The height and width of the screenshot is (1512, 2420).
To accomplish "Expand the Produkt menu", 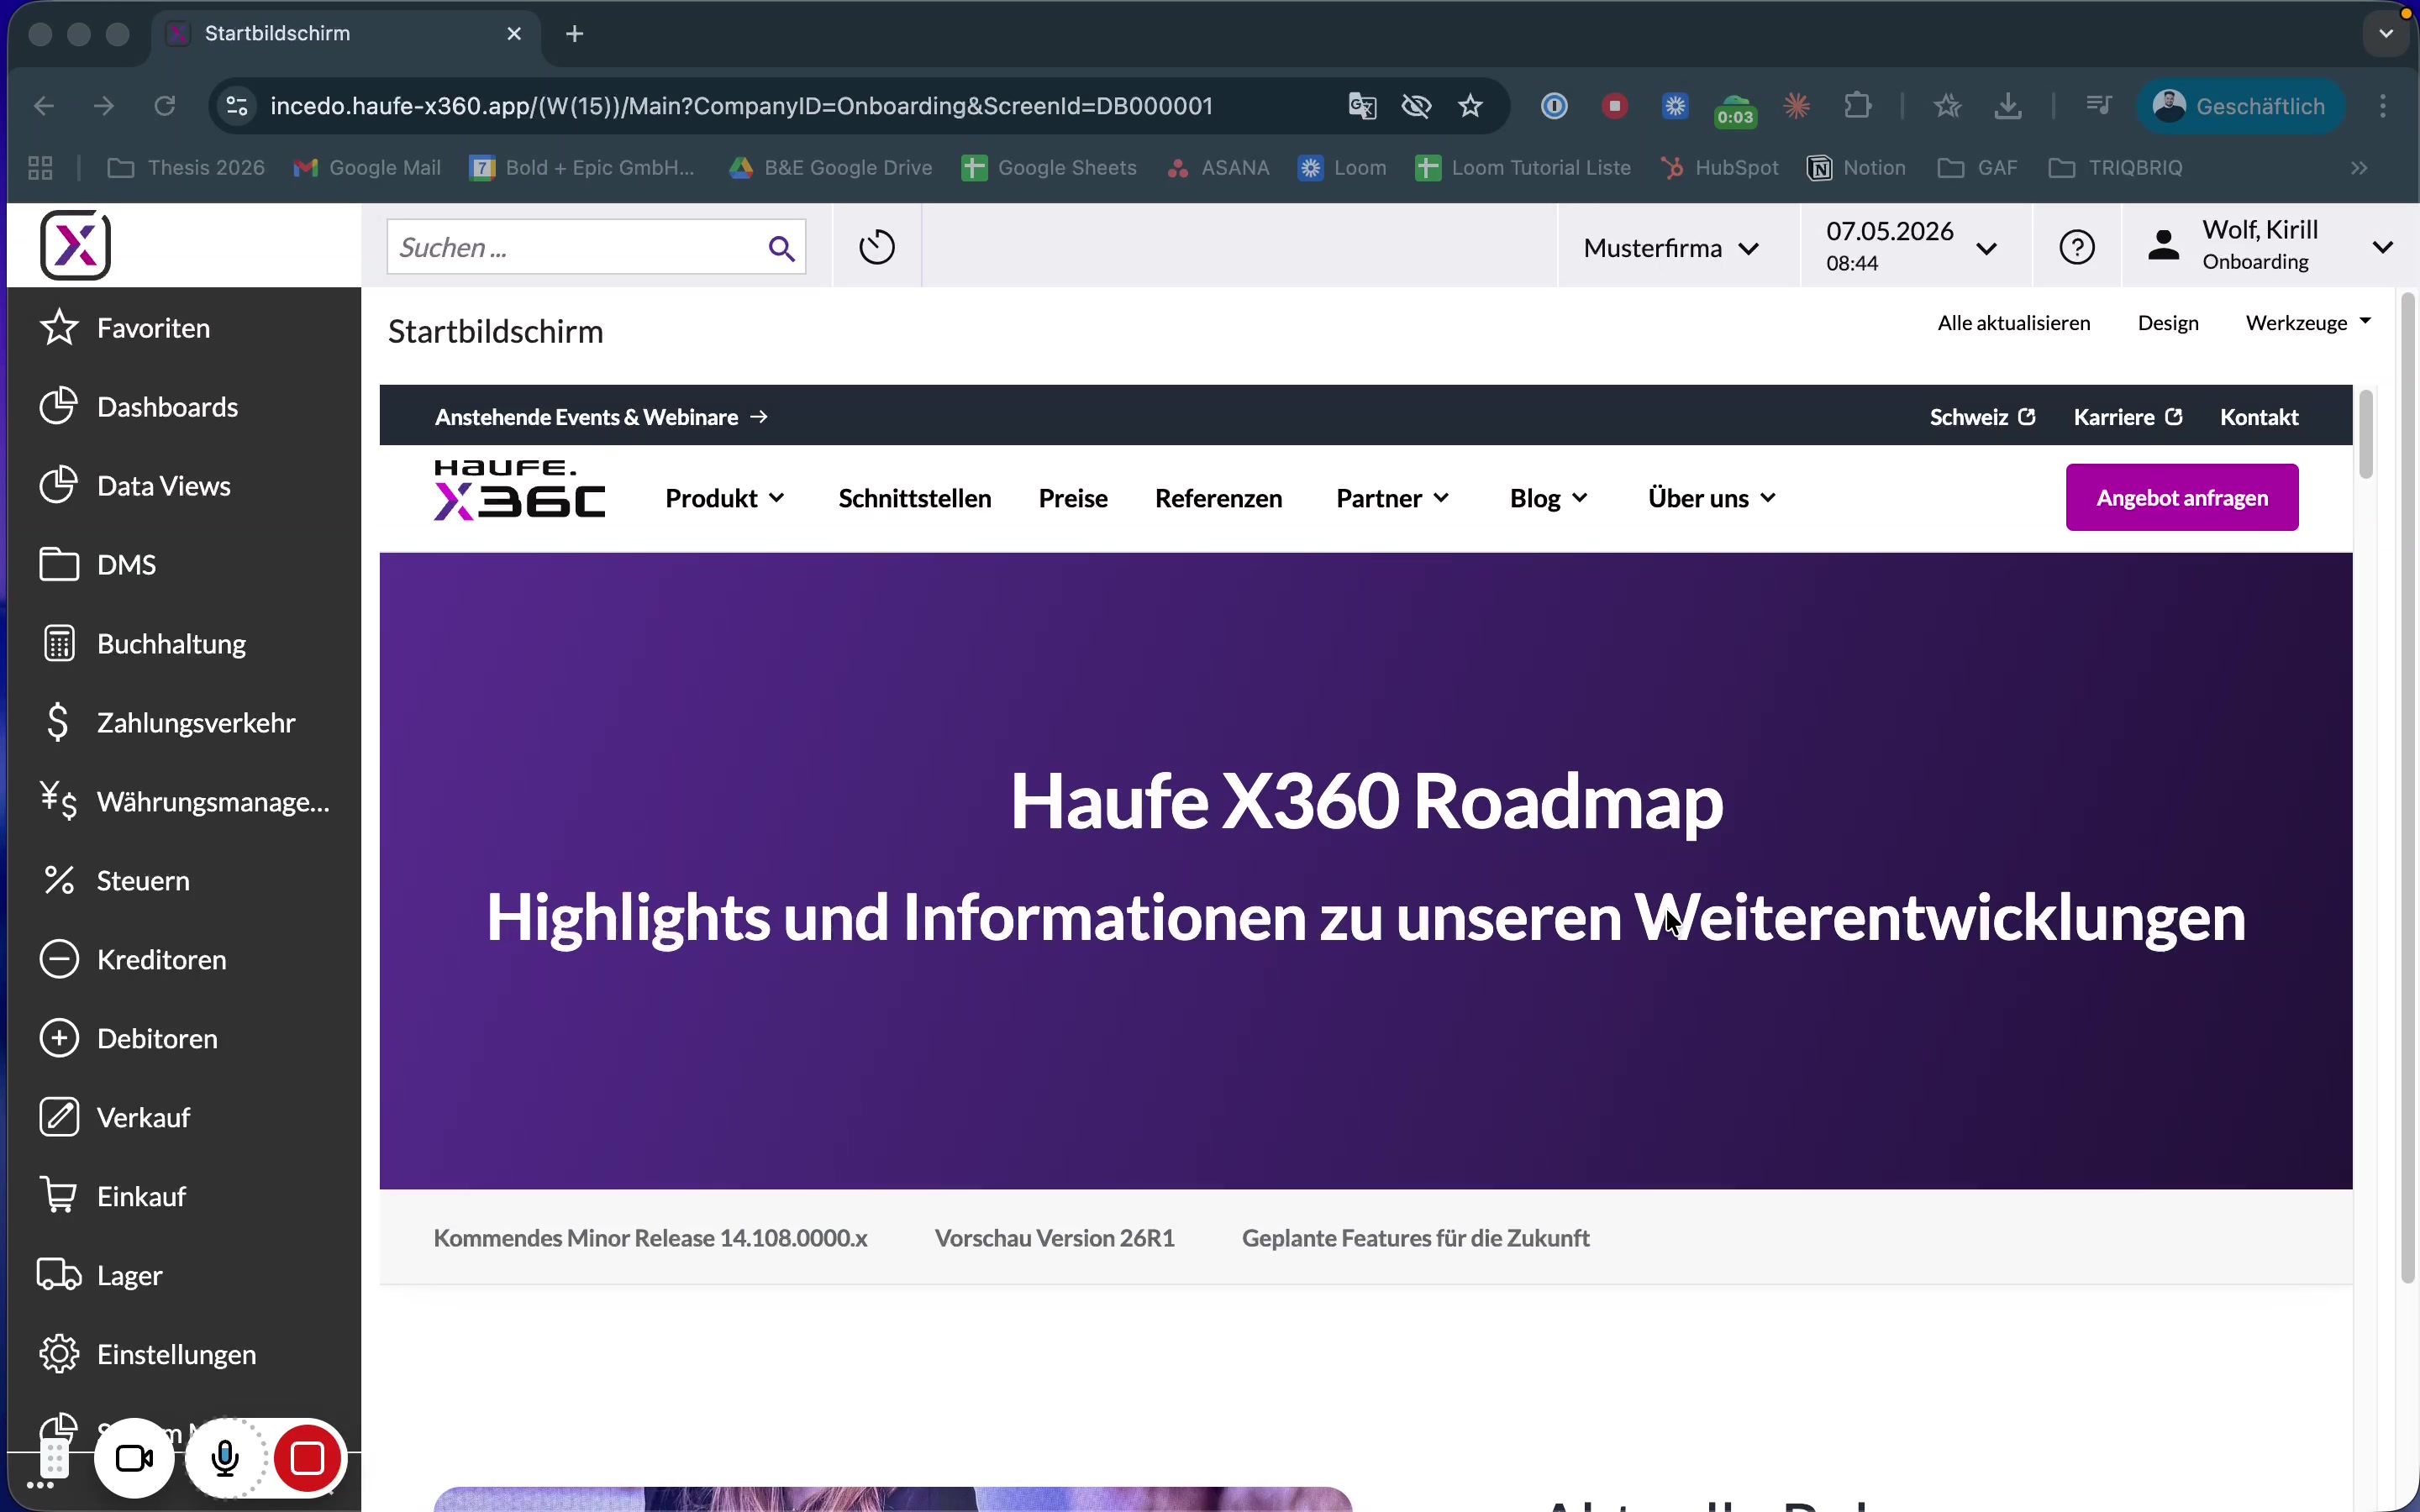I will click(725, 498).
